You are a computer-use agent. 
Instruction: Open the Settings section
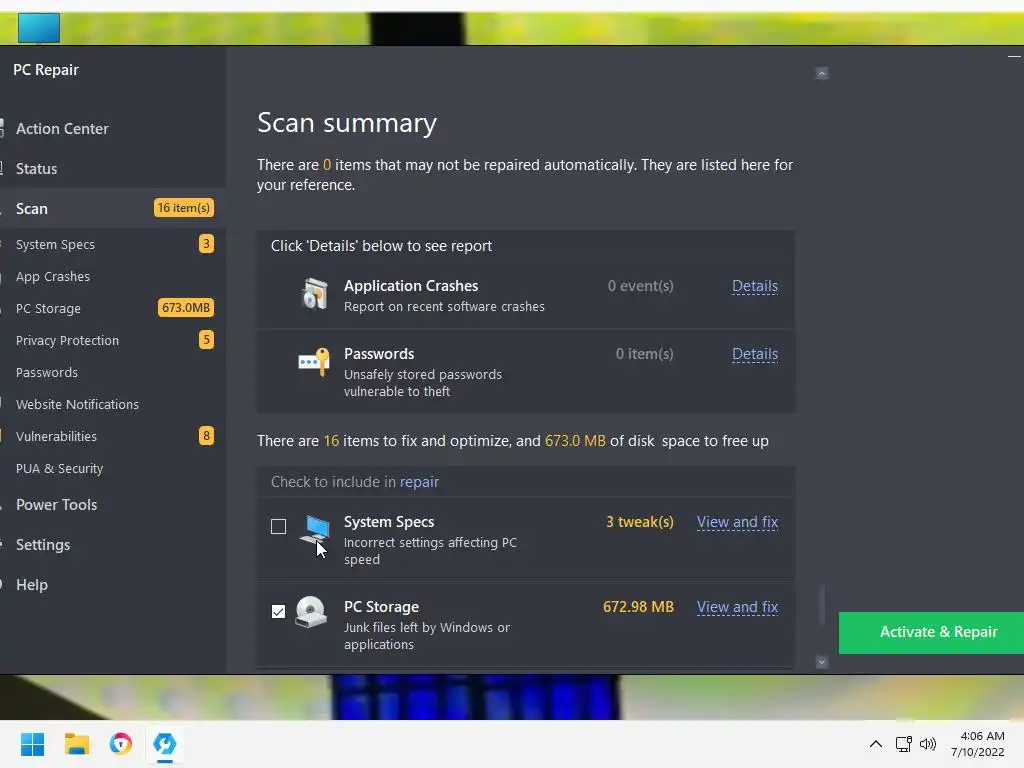coord(43,545)
